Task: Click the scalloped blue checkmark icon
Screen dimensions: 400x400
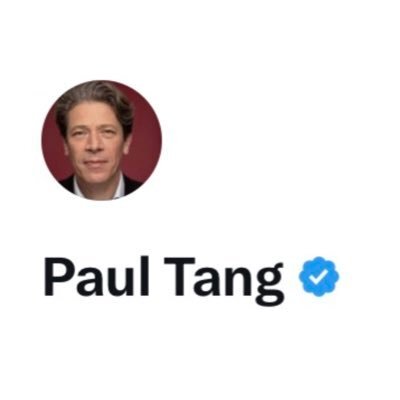Action: coord(319,277)
